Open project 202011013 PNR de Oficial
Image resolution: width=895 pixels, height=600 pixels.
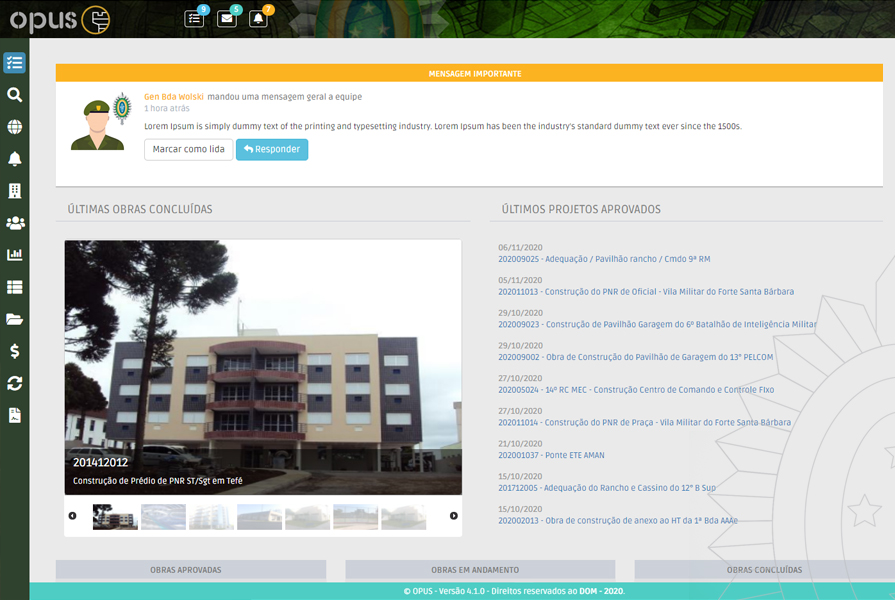point(646,292)
